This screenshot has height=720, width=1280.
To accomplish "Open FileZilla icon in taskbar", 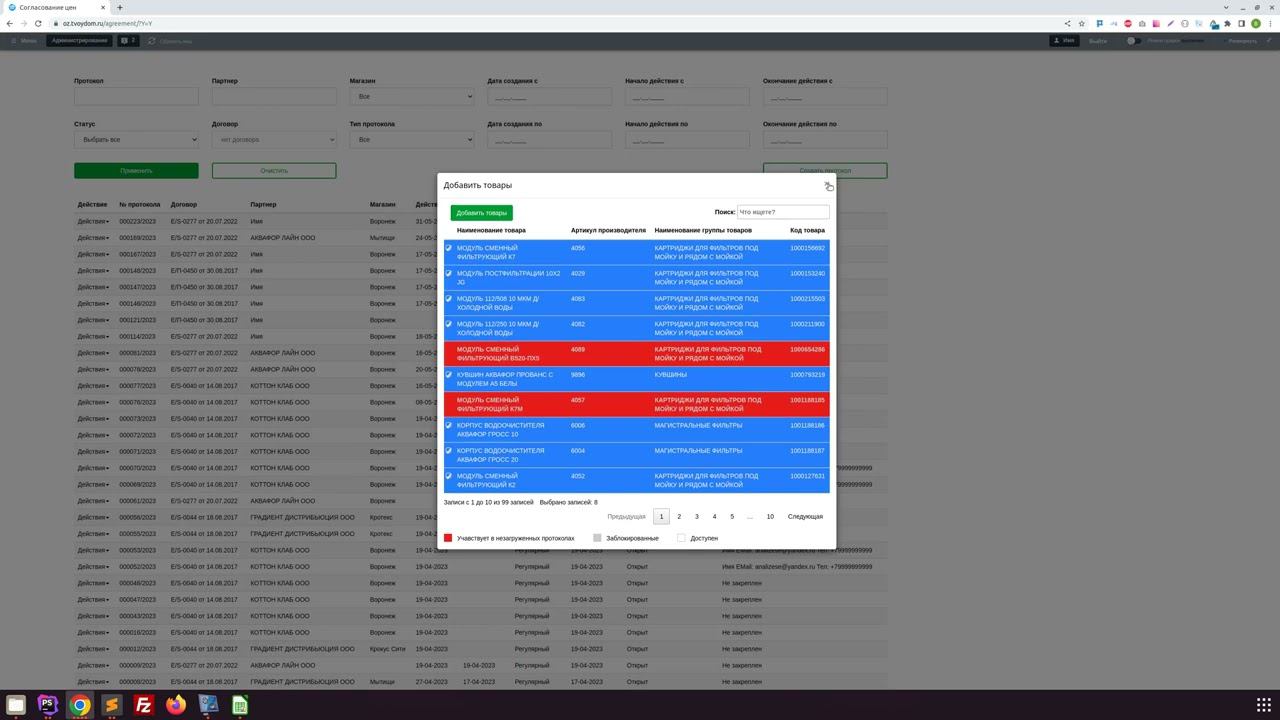I will tap(144, 705).
